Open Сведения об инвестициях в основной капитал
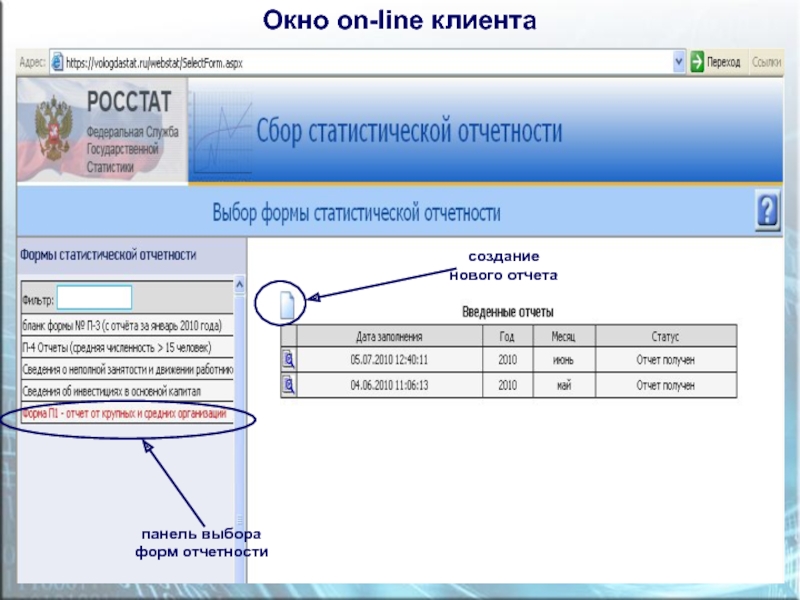Image resolution: width=800 pixels, height=600 pixels. (125, 391)
